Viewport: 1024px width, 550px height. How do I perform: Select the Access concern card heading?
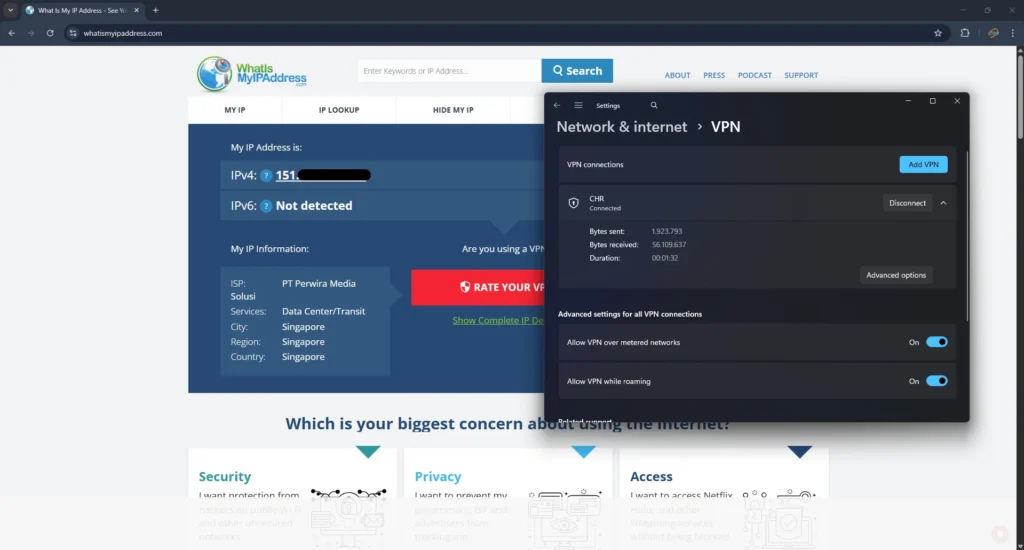click(651, 476)
